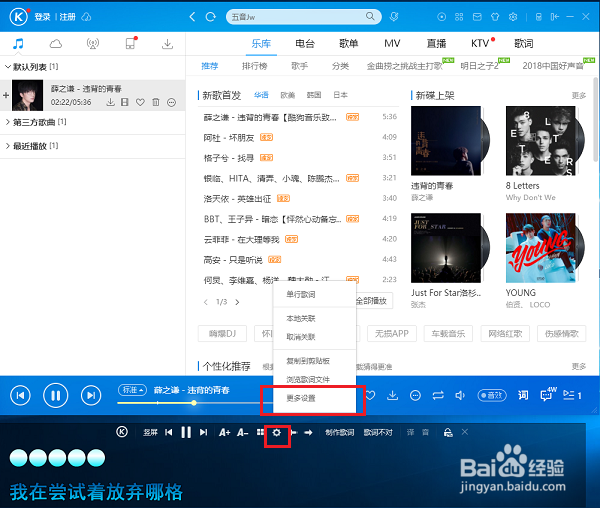The image size is (600, 508).
Task: Toggle 竖屏 vertical lyrics mode
Action: point(150,433)
